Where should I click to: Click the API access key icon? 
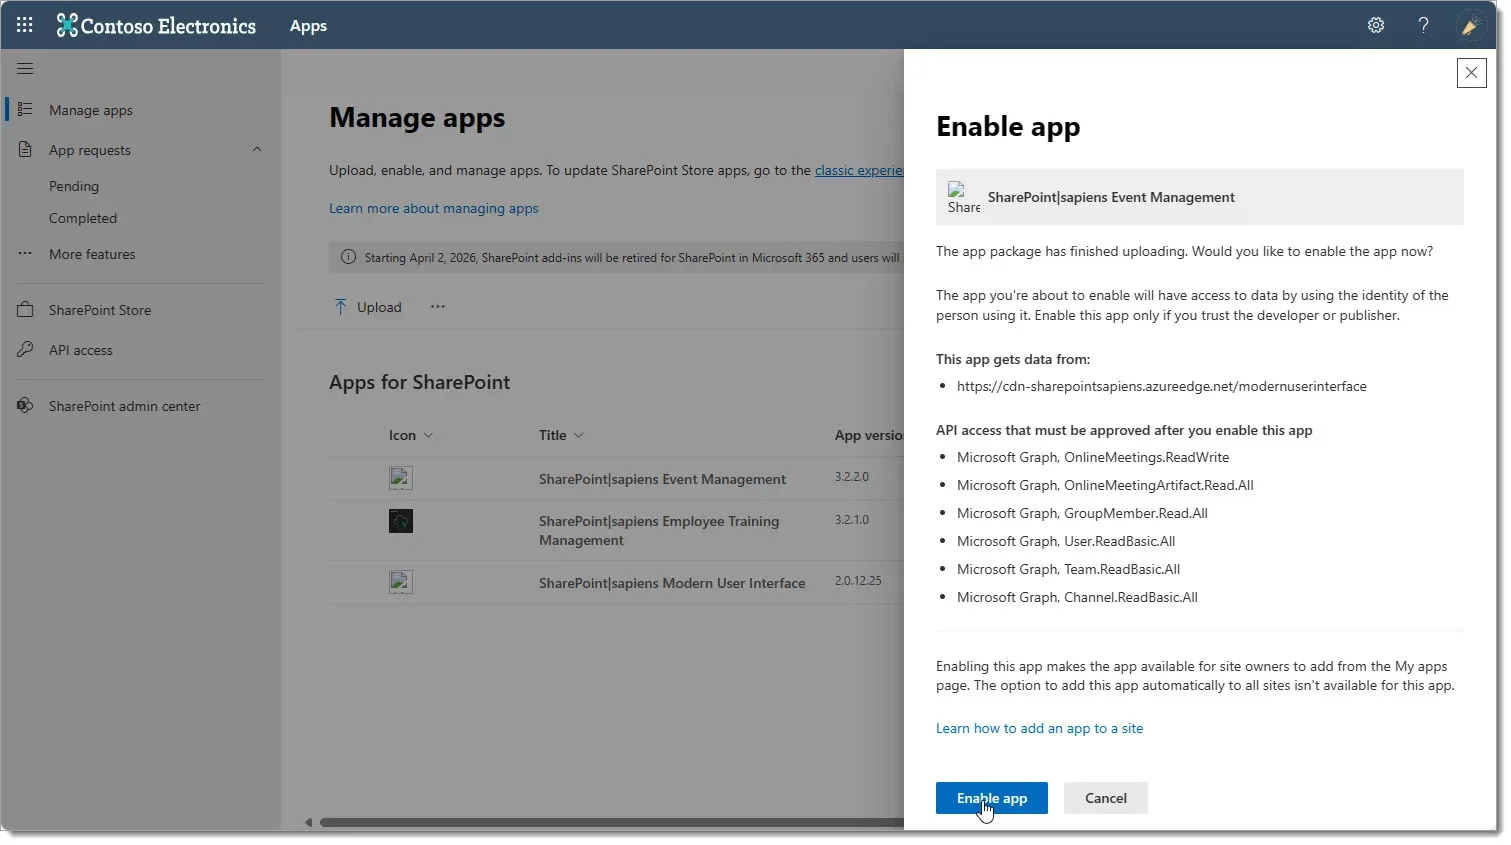coord(25,350)
